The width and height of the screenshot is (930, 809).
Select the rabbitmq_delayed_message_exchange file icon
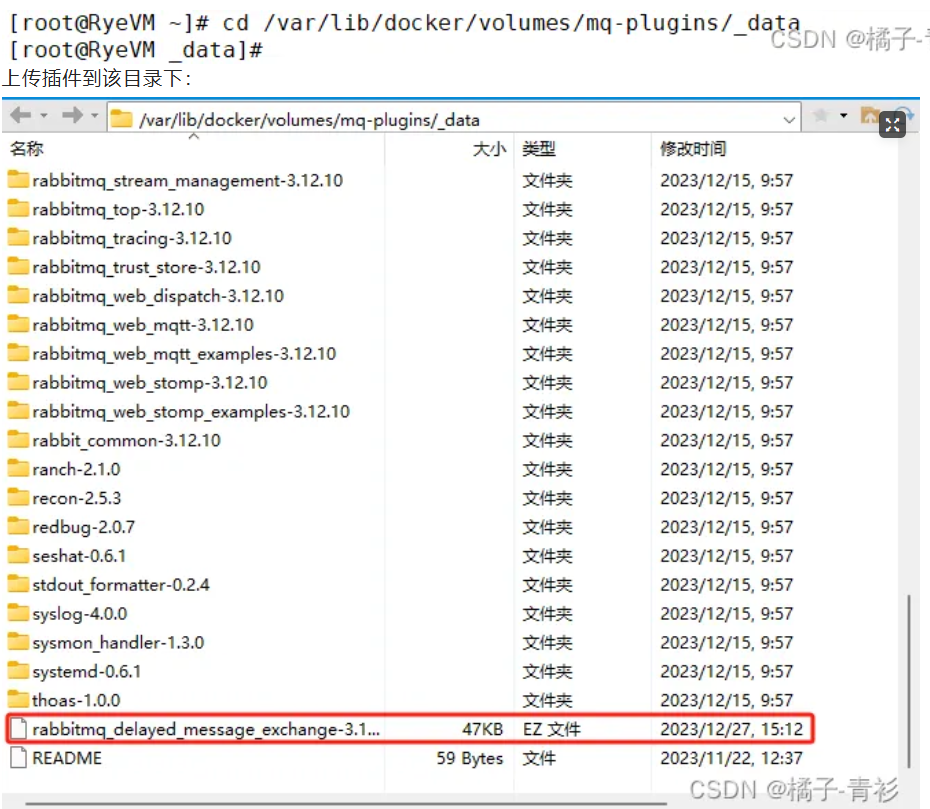click(x=18, y=729)
